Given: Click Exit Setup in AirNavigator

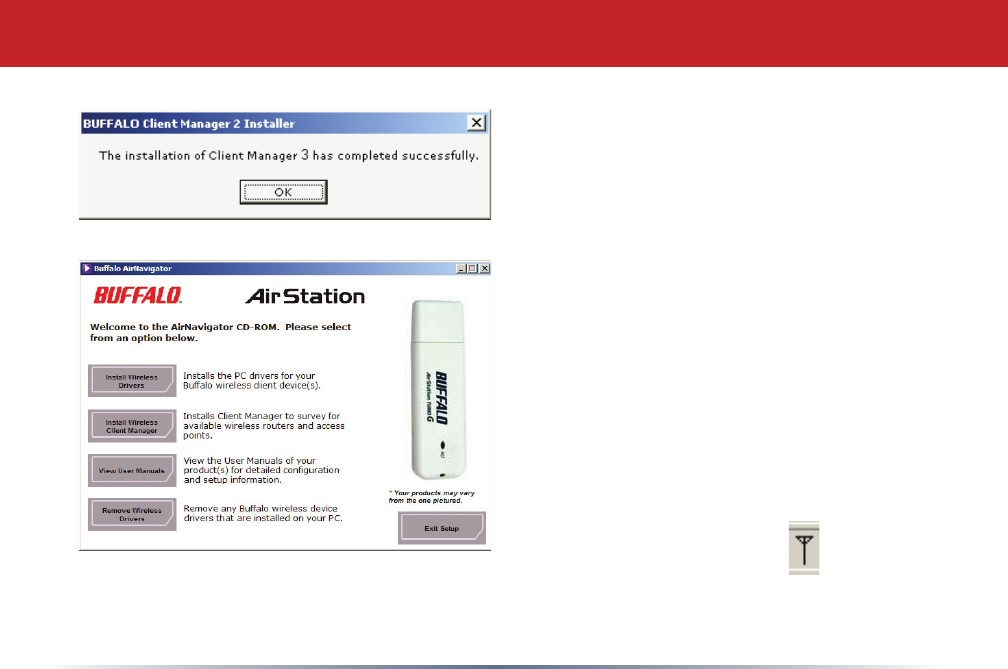Looking at the screenshot, I should click(442, 528).
